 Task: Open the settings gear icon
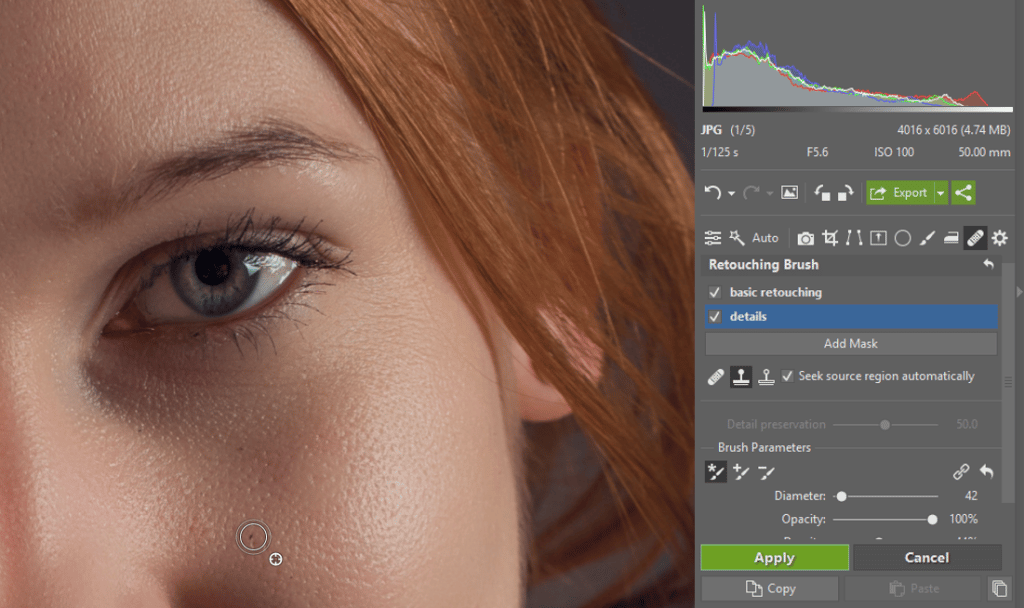tap(1000, 238)
